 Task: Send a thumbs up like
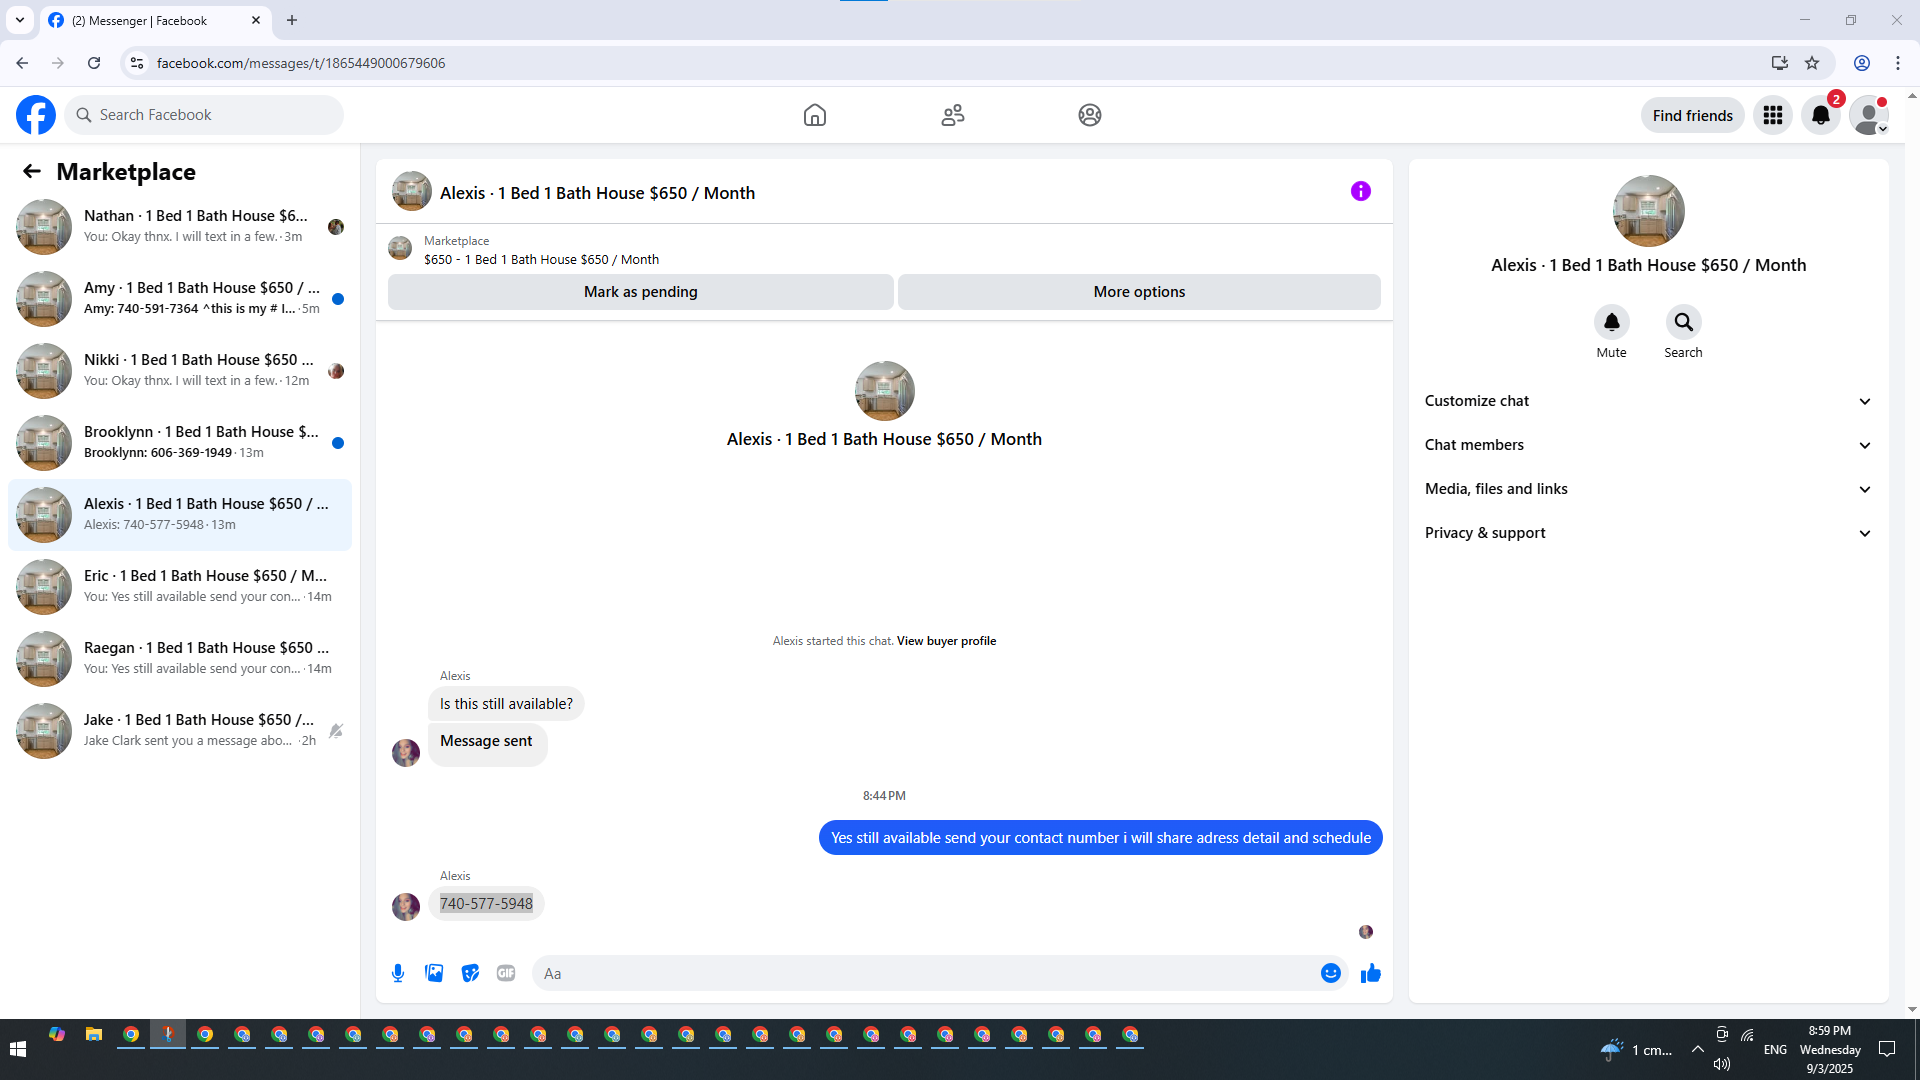tap(1371, 973)
